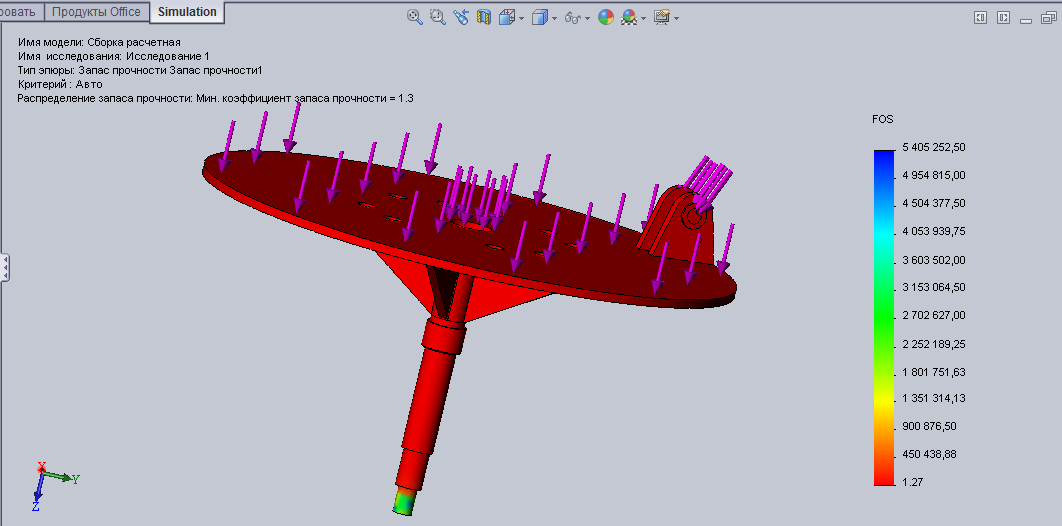Image resolution: width=1062 pixels, height=526 pixels.
Task: Click legend value 4 504 377,50
Action: coord(933,203)
